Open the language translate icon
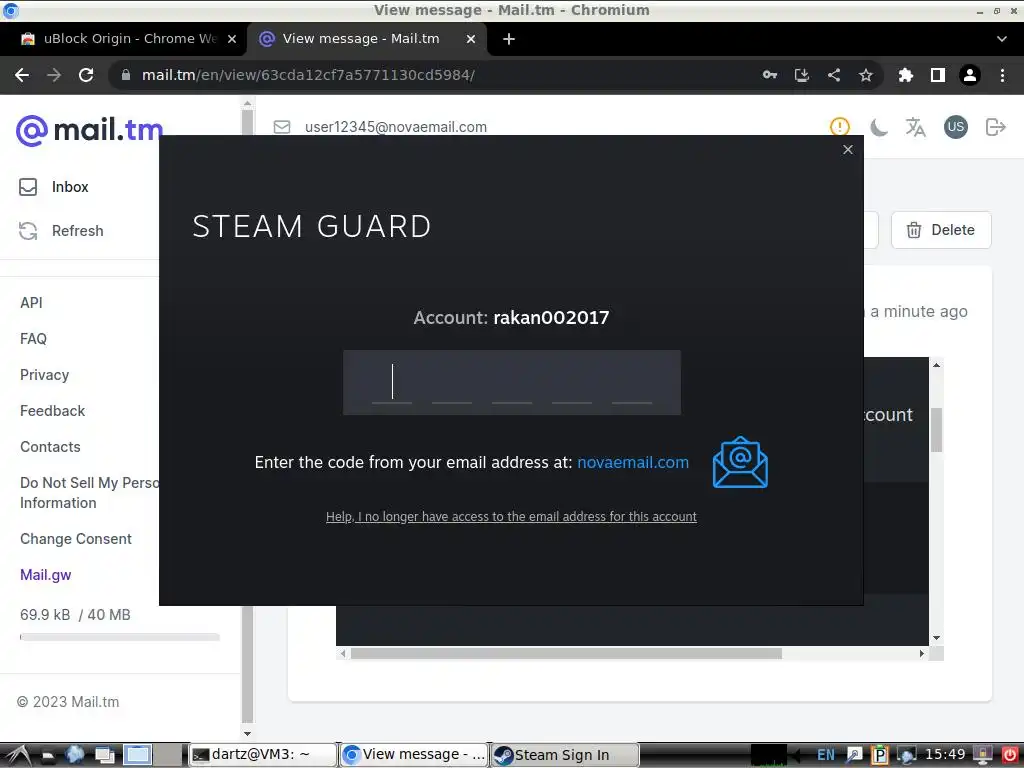Screen dimensions: 1024x768 click(x=916, y=127)
